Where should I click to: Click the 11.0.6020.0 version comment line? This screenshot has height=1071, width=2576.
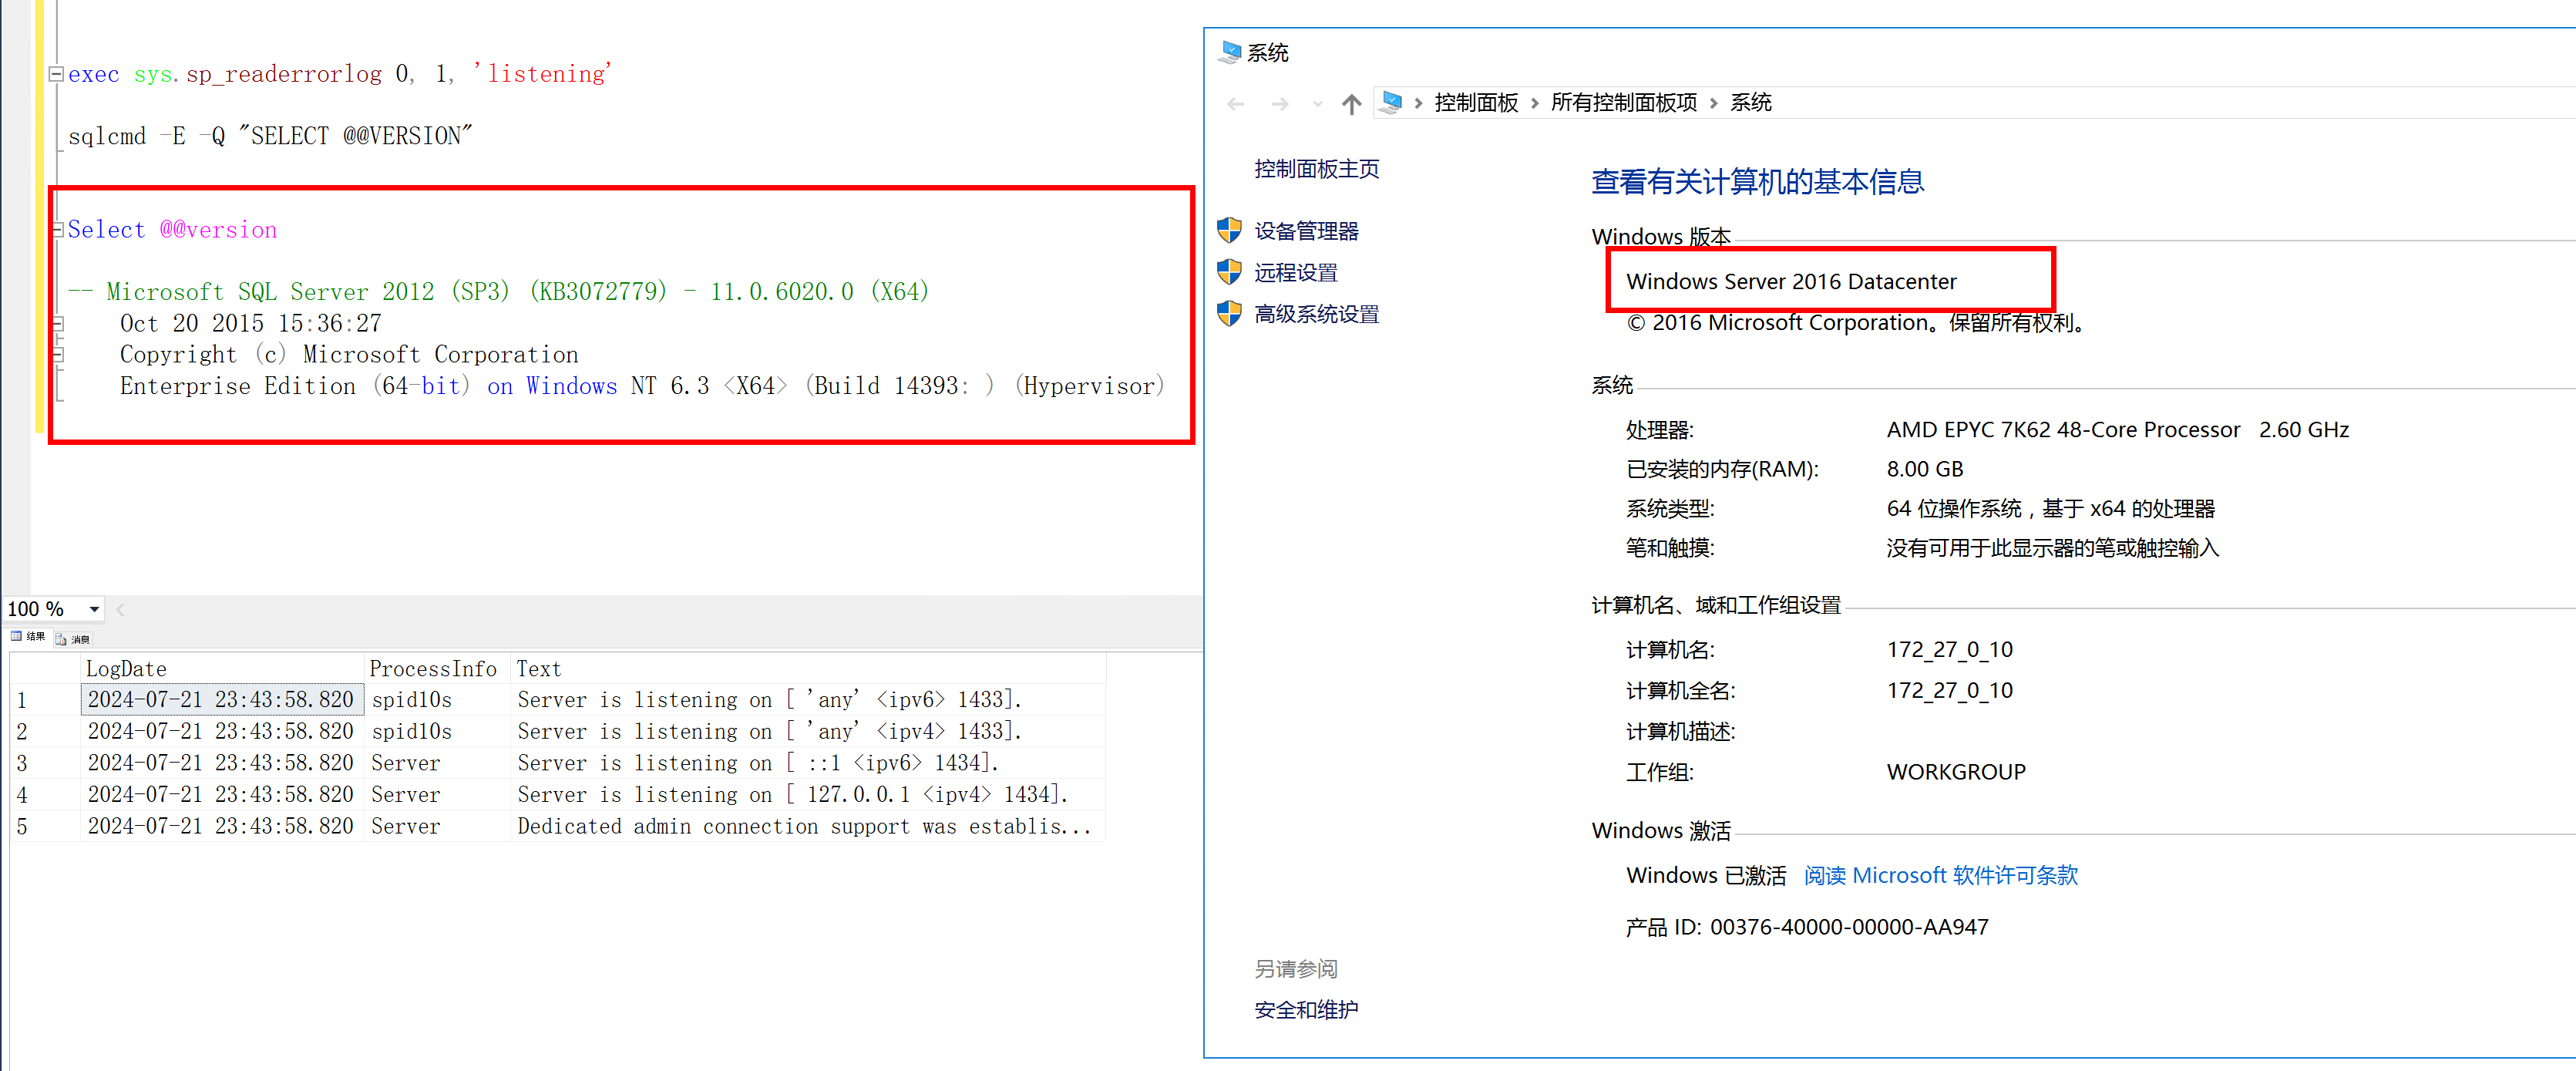coord(498,292)
